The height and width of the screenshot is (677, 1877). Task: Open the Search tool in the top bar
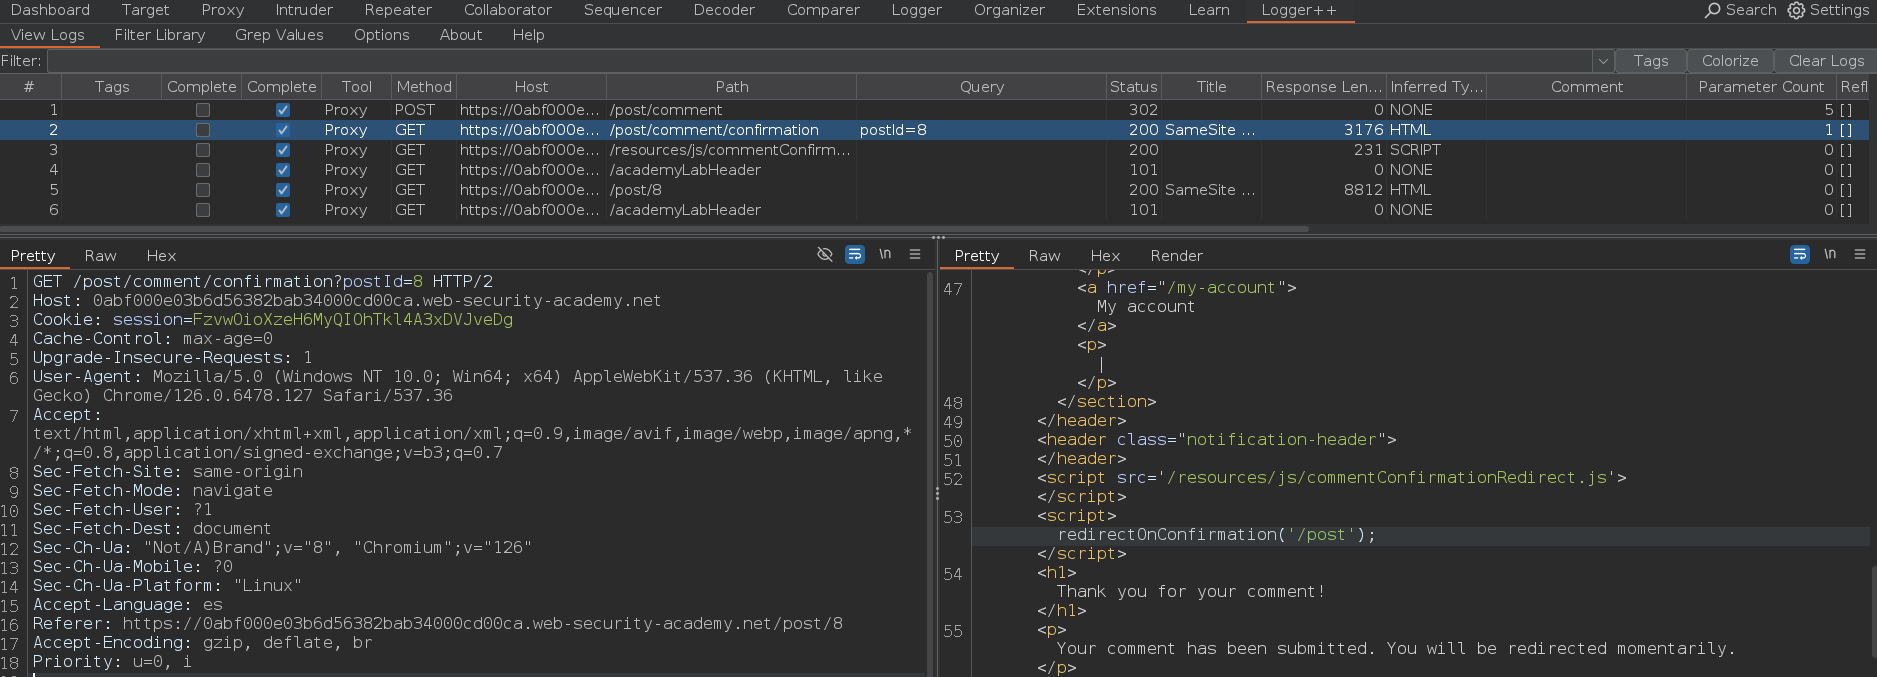pyautogui.click(x=1740, y=10)
